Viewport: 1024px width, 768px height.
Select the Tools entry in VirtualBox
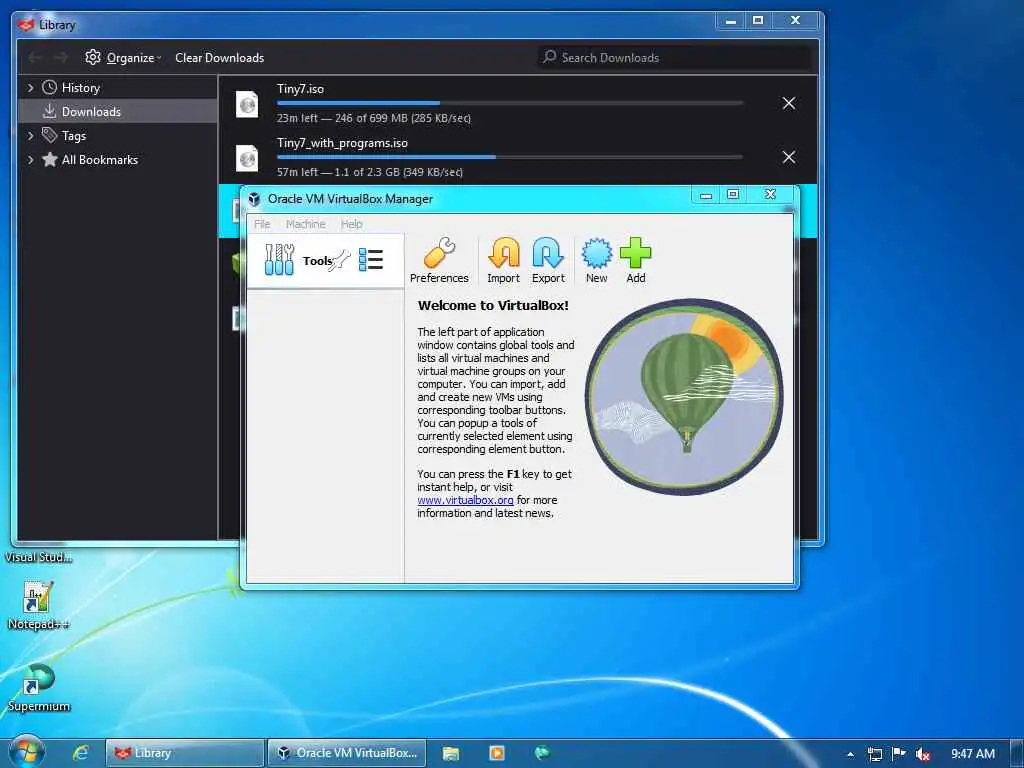point(325,261)
